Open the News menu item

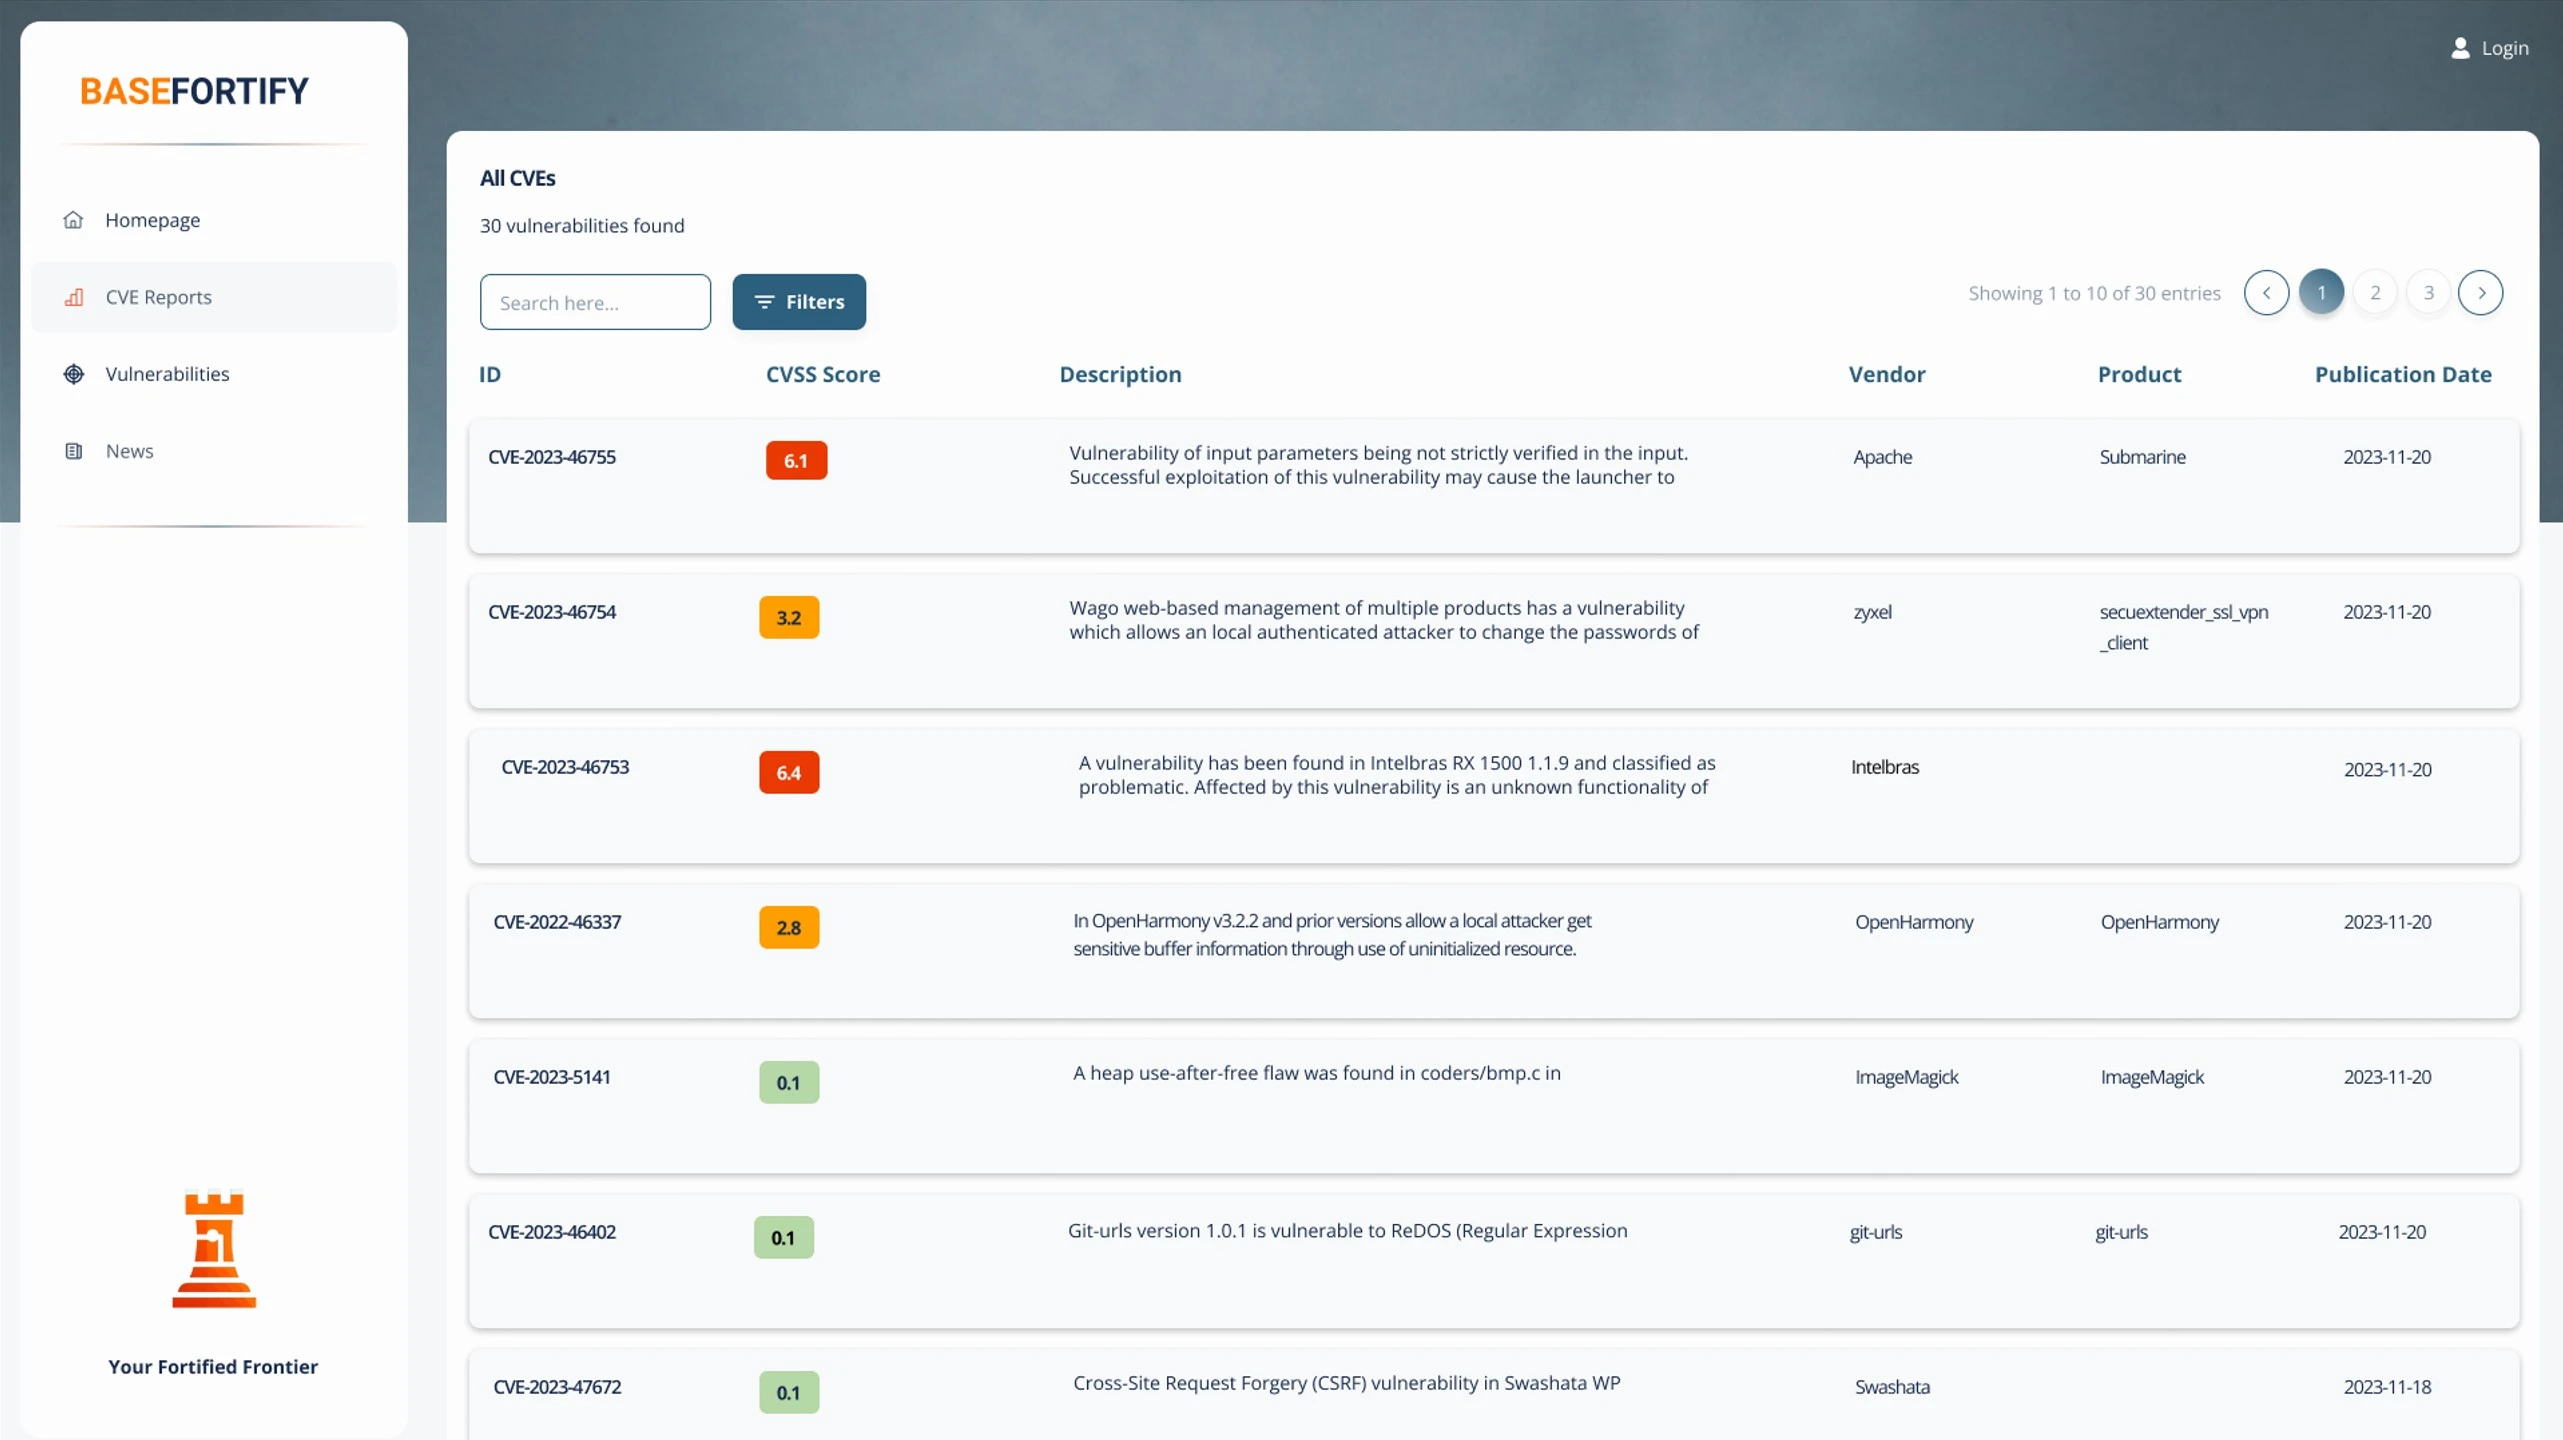(x=129, y=449)
